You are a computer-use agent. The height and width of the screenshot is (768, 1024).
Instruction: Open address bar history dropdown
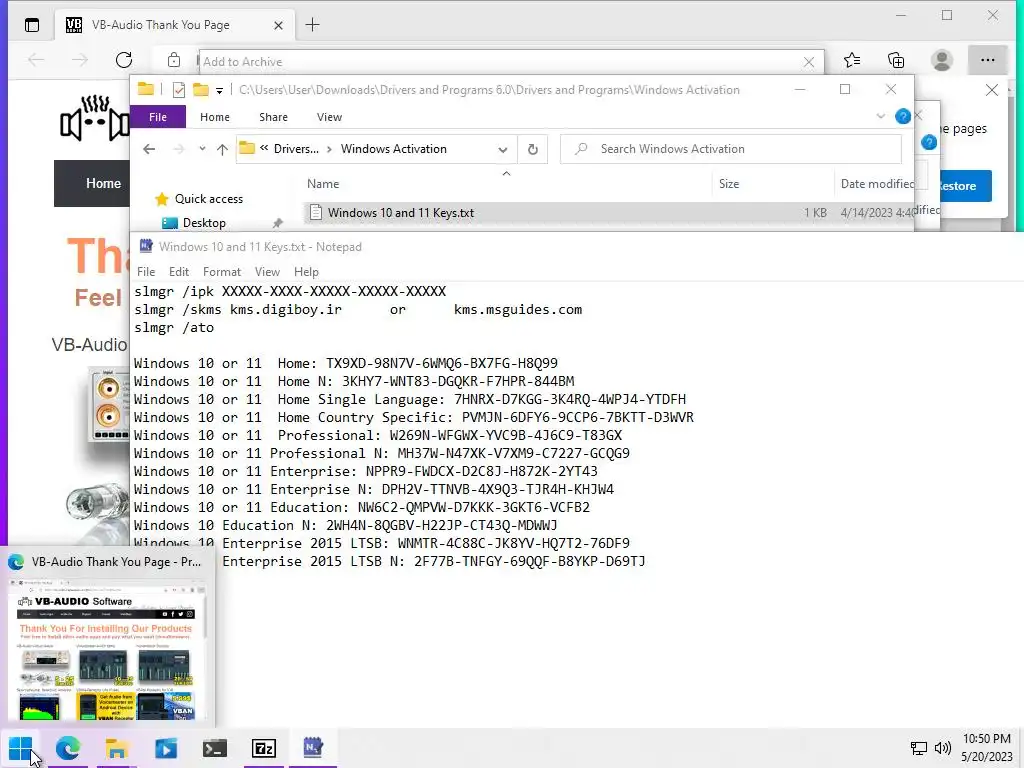point(502,150)
